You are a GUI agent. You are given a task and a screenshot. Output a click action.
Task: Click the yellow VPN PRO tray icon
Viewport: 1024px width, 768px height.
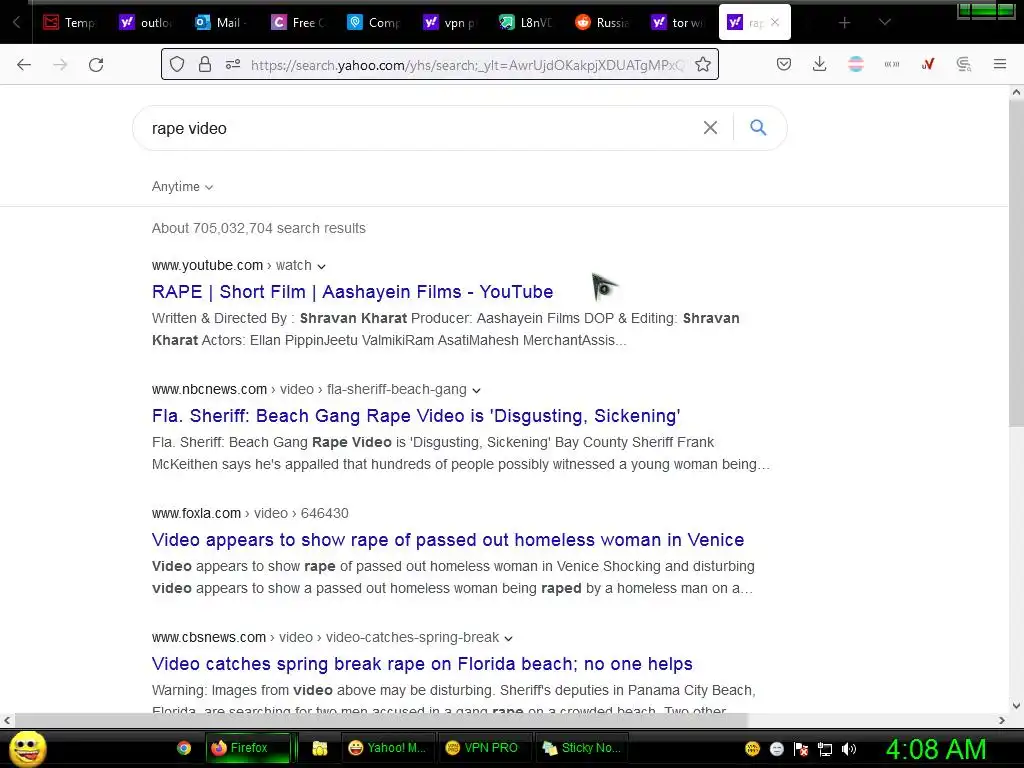pyautogui.click(x=752, y=749)
